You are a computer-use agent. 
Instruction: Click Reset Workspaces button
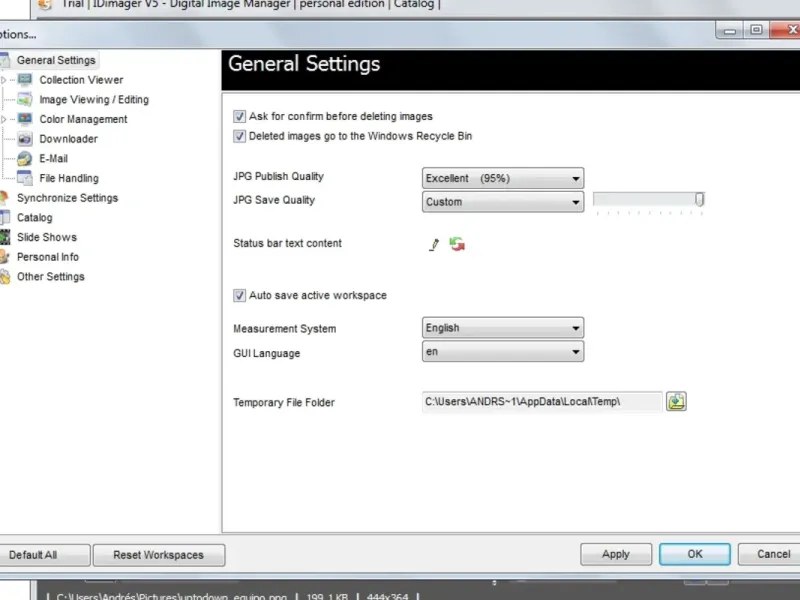coord(159,555)
